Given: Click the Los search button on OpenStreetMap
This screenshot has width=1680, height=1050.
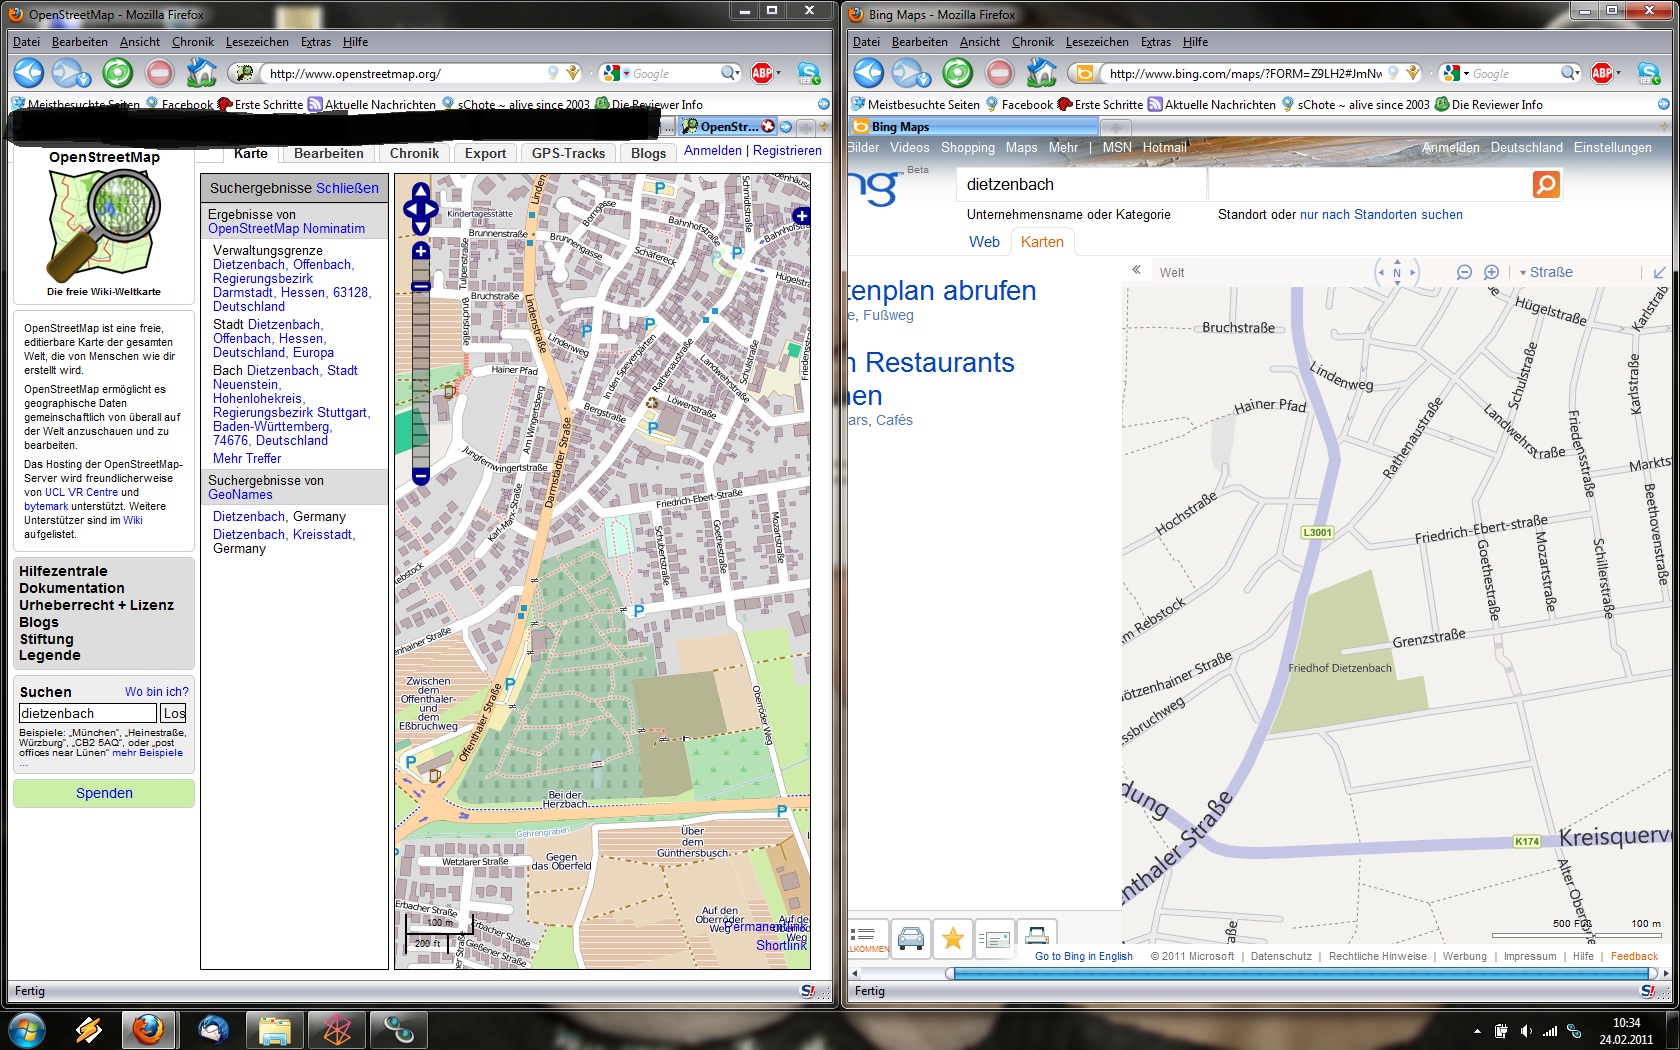Looking at the screenshot, I should pyautogui.click(x=174, y=713).
